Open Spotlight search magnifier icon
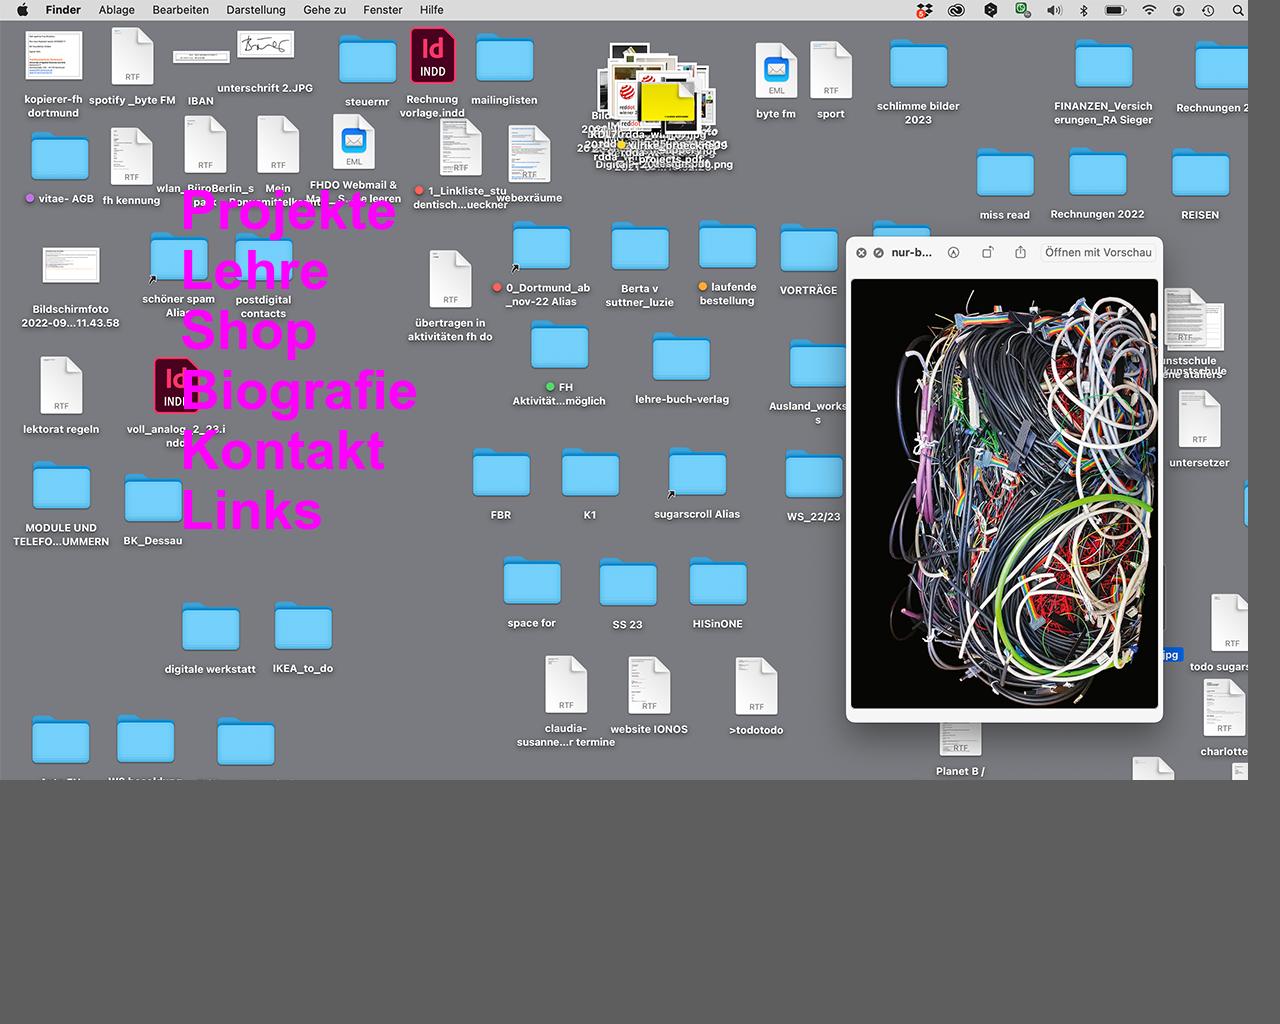This screenshot has width=1280, height=1024. (x=1238, y=10)
